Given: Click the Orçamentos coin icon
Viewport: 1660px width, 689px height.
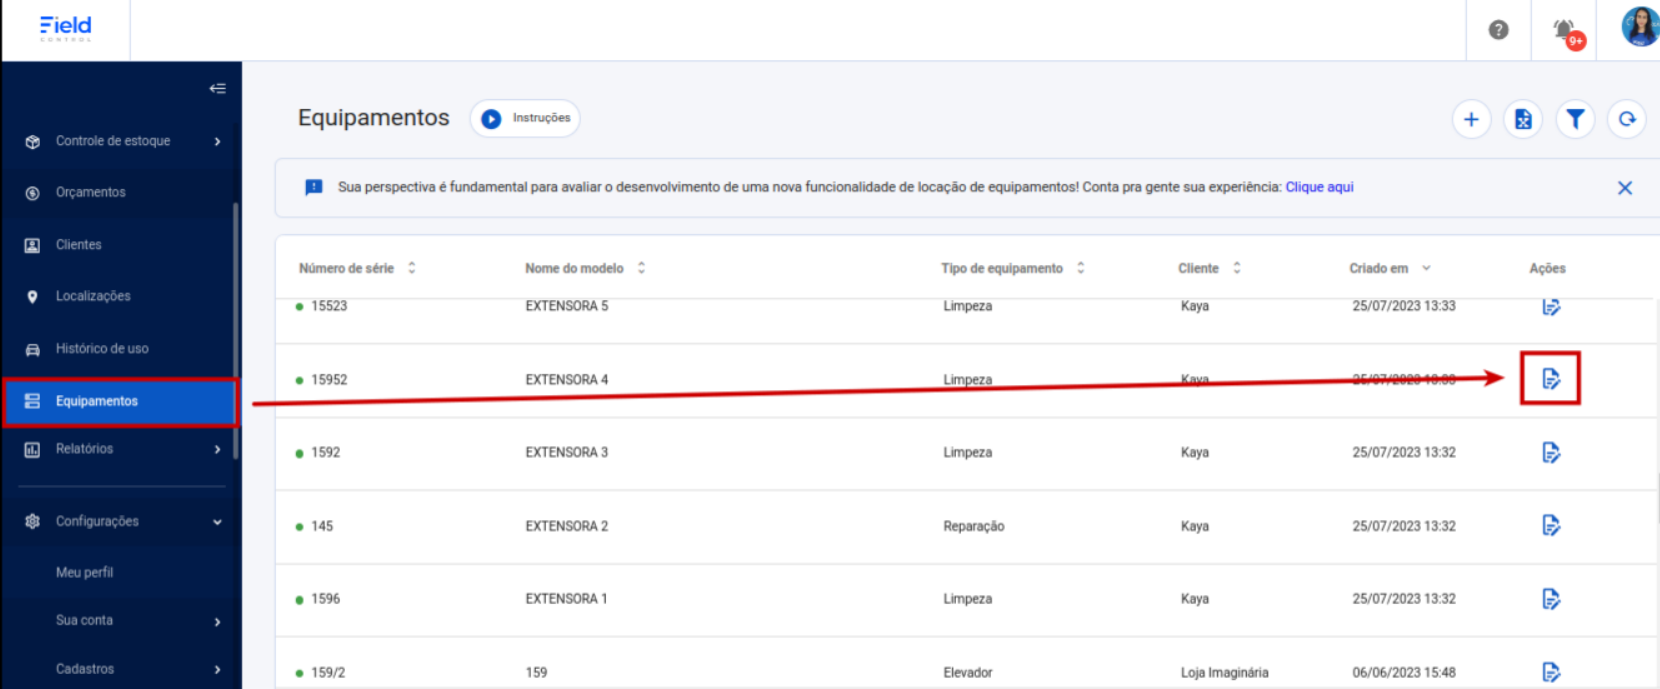Looking at the screenshot, I should pos(32,193).
